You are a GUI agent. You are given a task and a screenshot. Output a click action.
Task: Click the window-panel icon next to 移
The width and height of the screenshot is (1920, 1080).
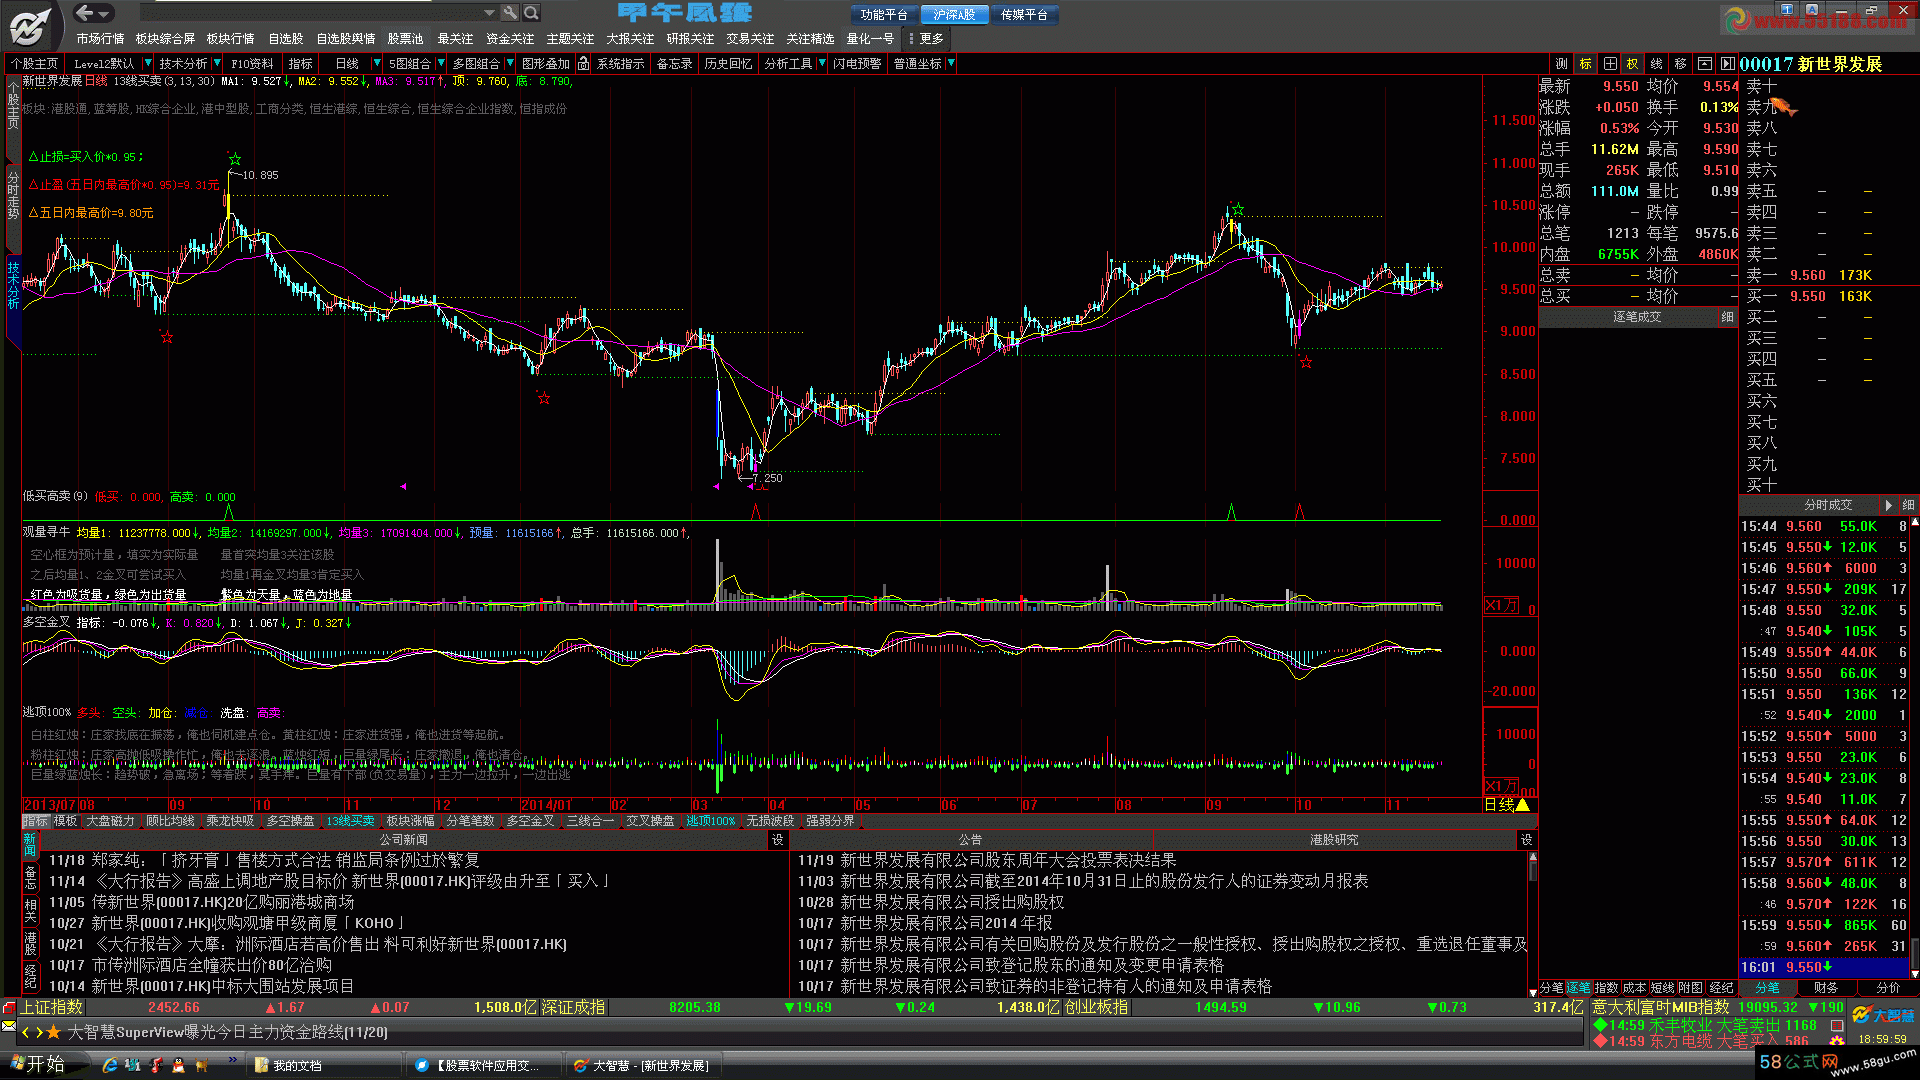1705,63
